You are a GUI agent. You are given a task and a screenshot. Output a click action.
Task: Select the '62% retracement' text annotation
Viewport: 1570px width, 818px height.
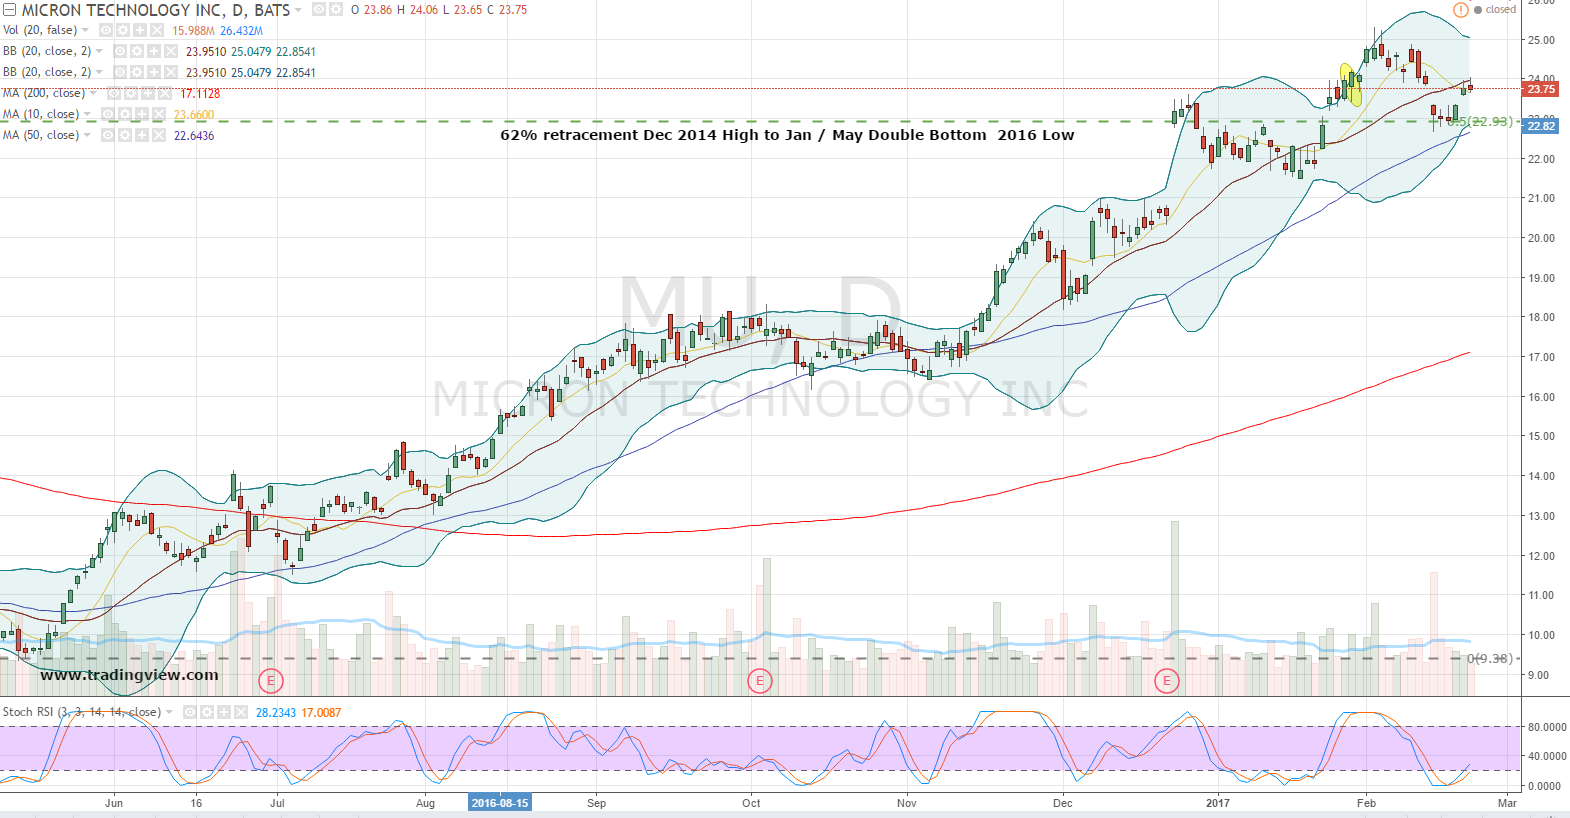tap(787, 135)
